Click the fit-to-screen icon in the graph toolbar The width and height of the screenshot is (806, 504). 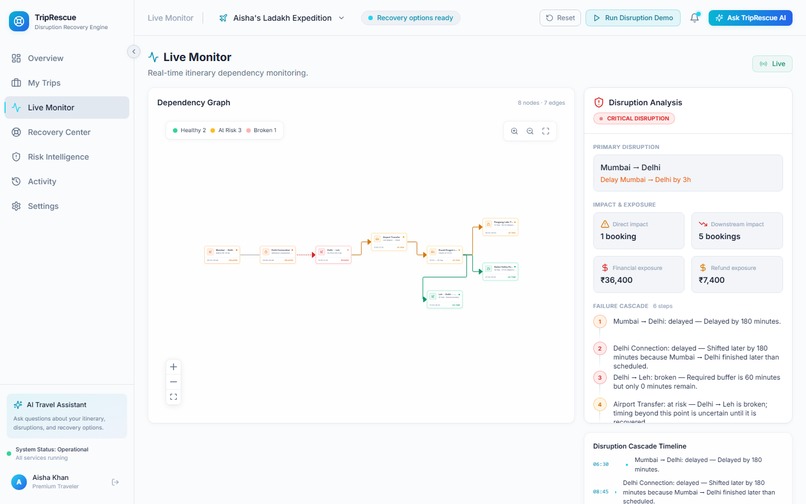click(x=546, y=131)
